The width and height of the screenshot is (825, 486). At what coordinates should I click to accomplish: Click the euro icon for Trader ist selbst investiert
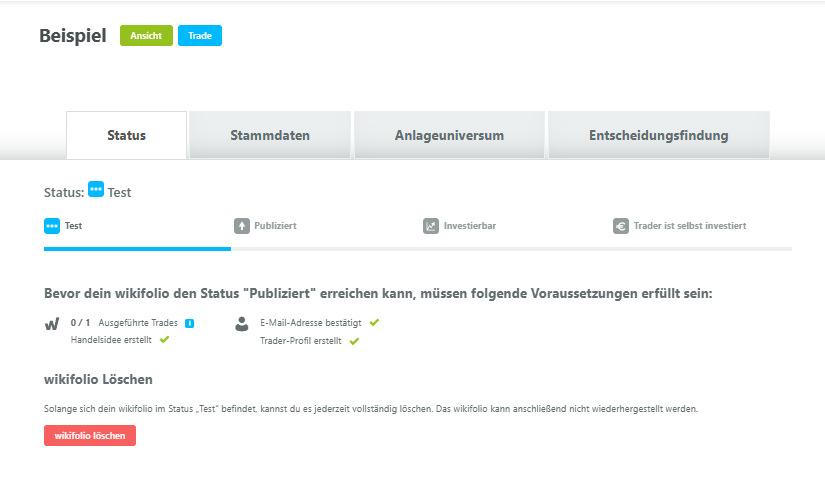click(621, 226)
